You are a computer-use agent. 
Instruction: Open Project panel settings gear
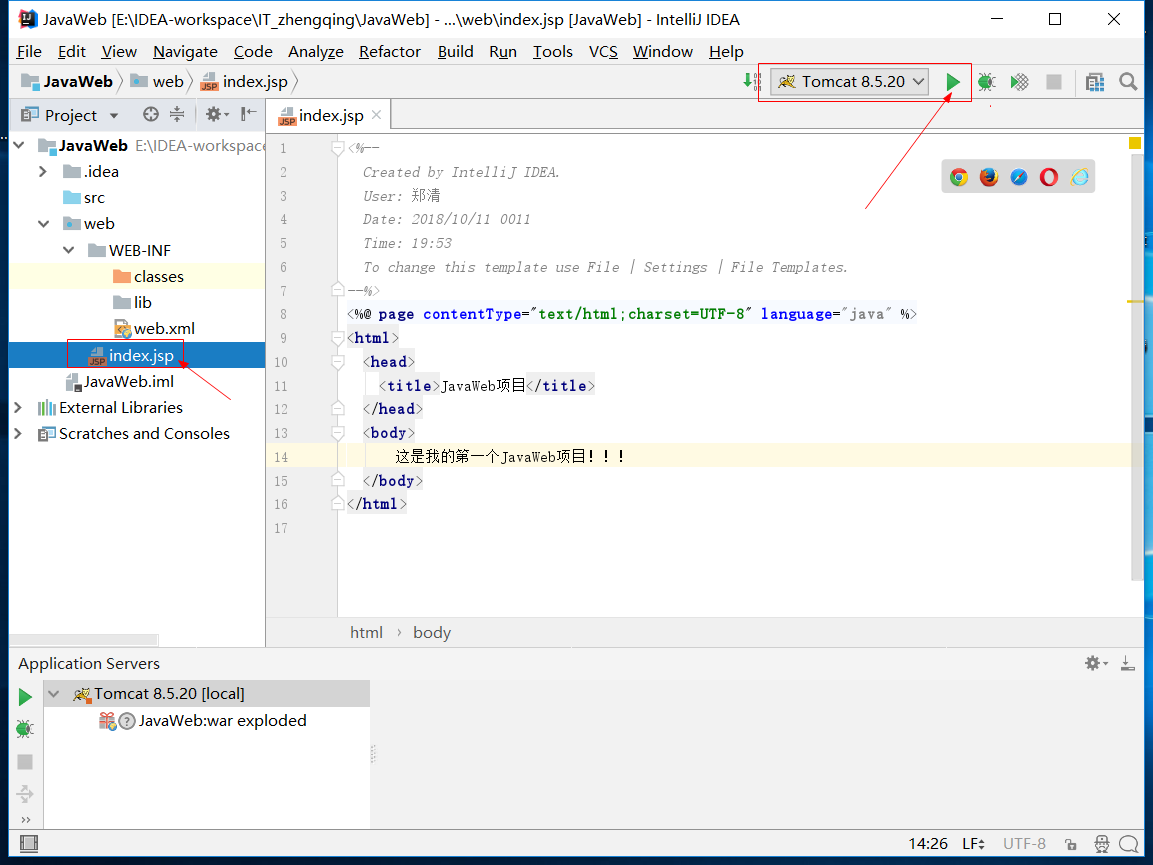[216, 114]
